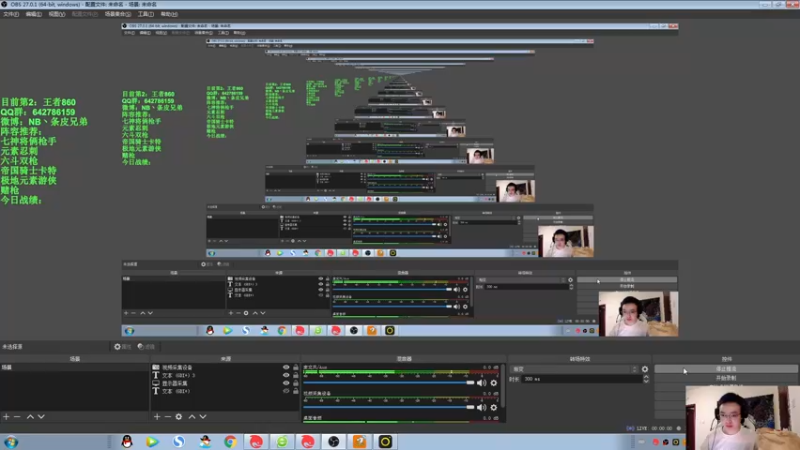Screen dimensions: 800x450
Task: Move source down with arrow icon
Action: click(x=203, y=417)
